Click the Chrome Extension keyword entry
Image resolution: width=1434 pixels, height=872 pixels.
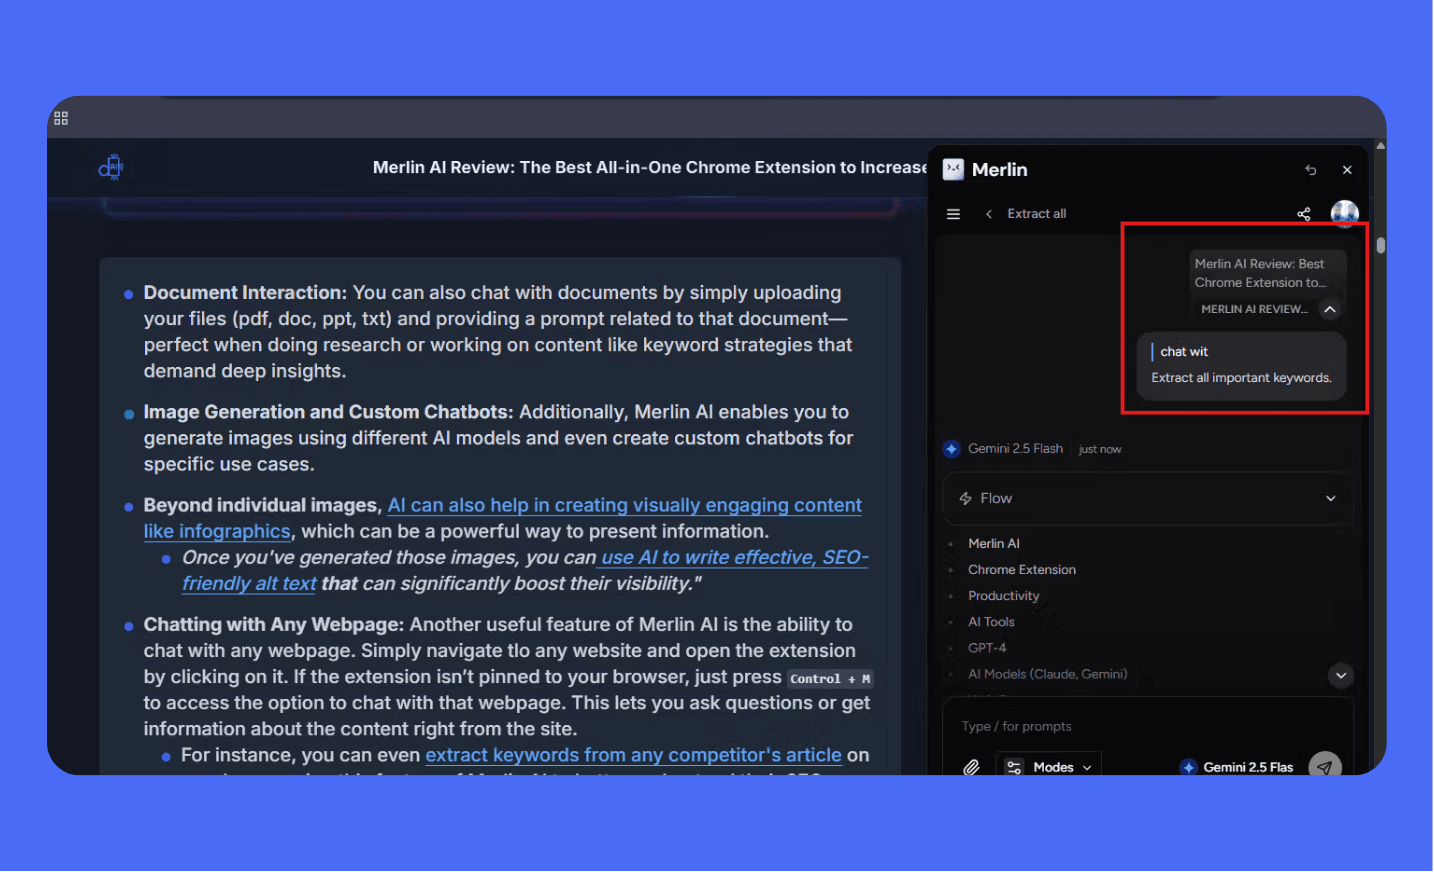tap(1022, 570)
